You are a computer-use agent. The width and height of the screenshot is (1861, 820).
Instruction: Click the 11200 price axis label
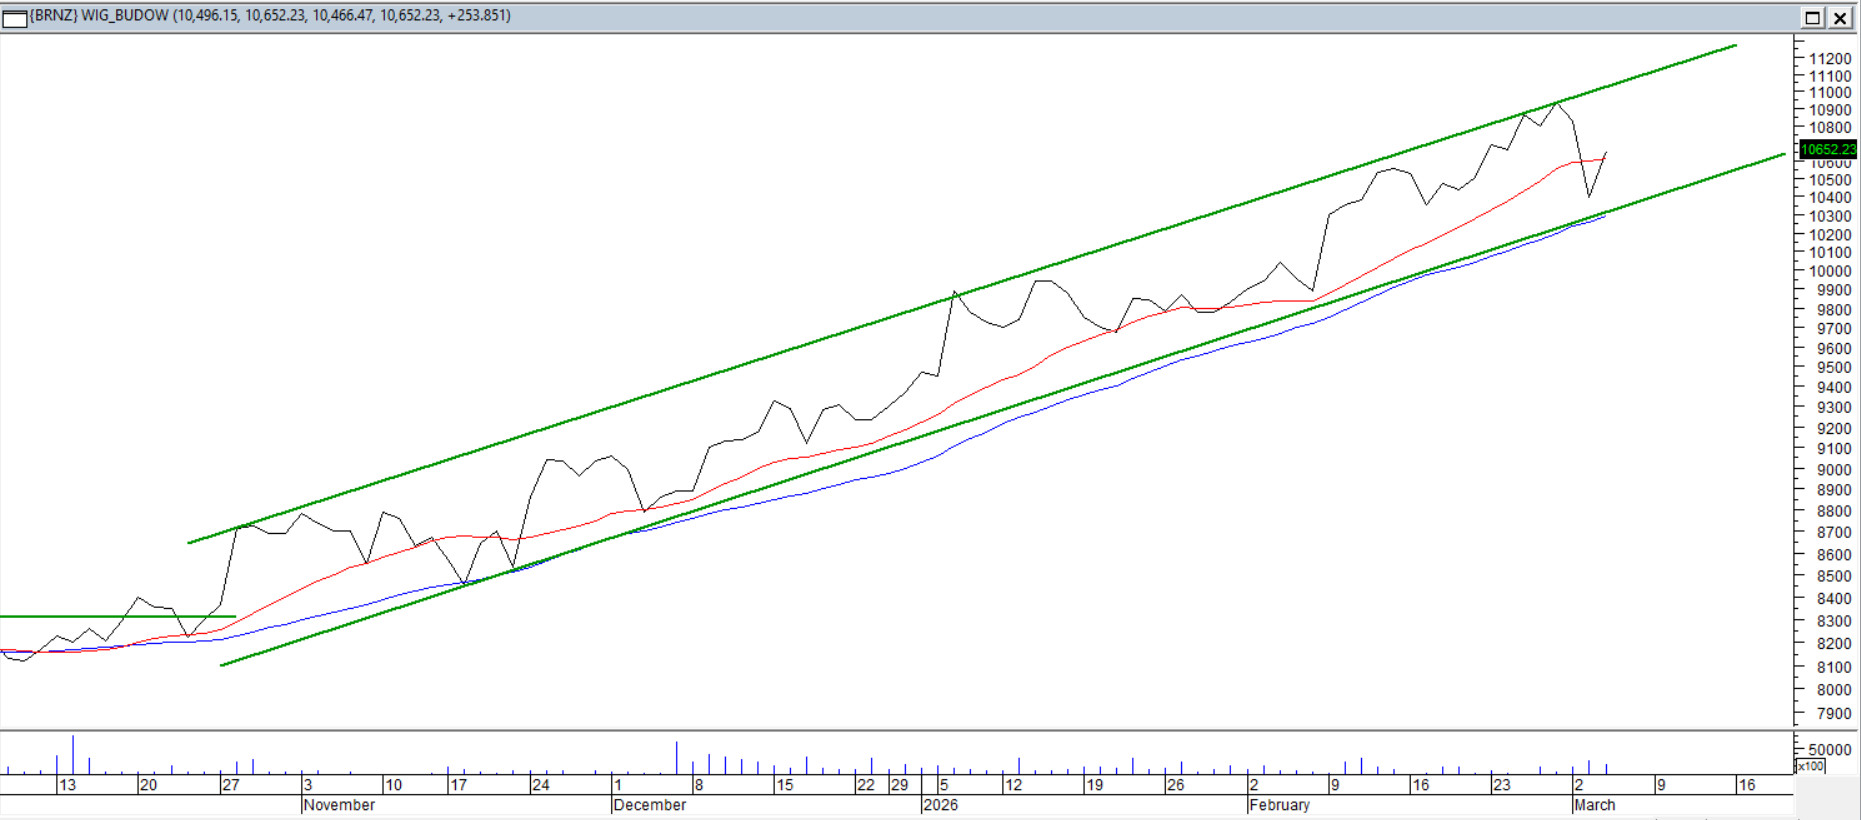[x=1830, y=59]
